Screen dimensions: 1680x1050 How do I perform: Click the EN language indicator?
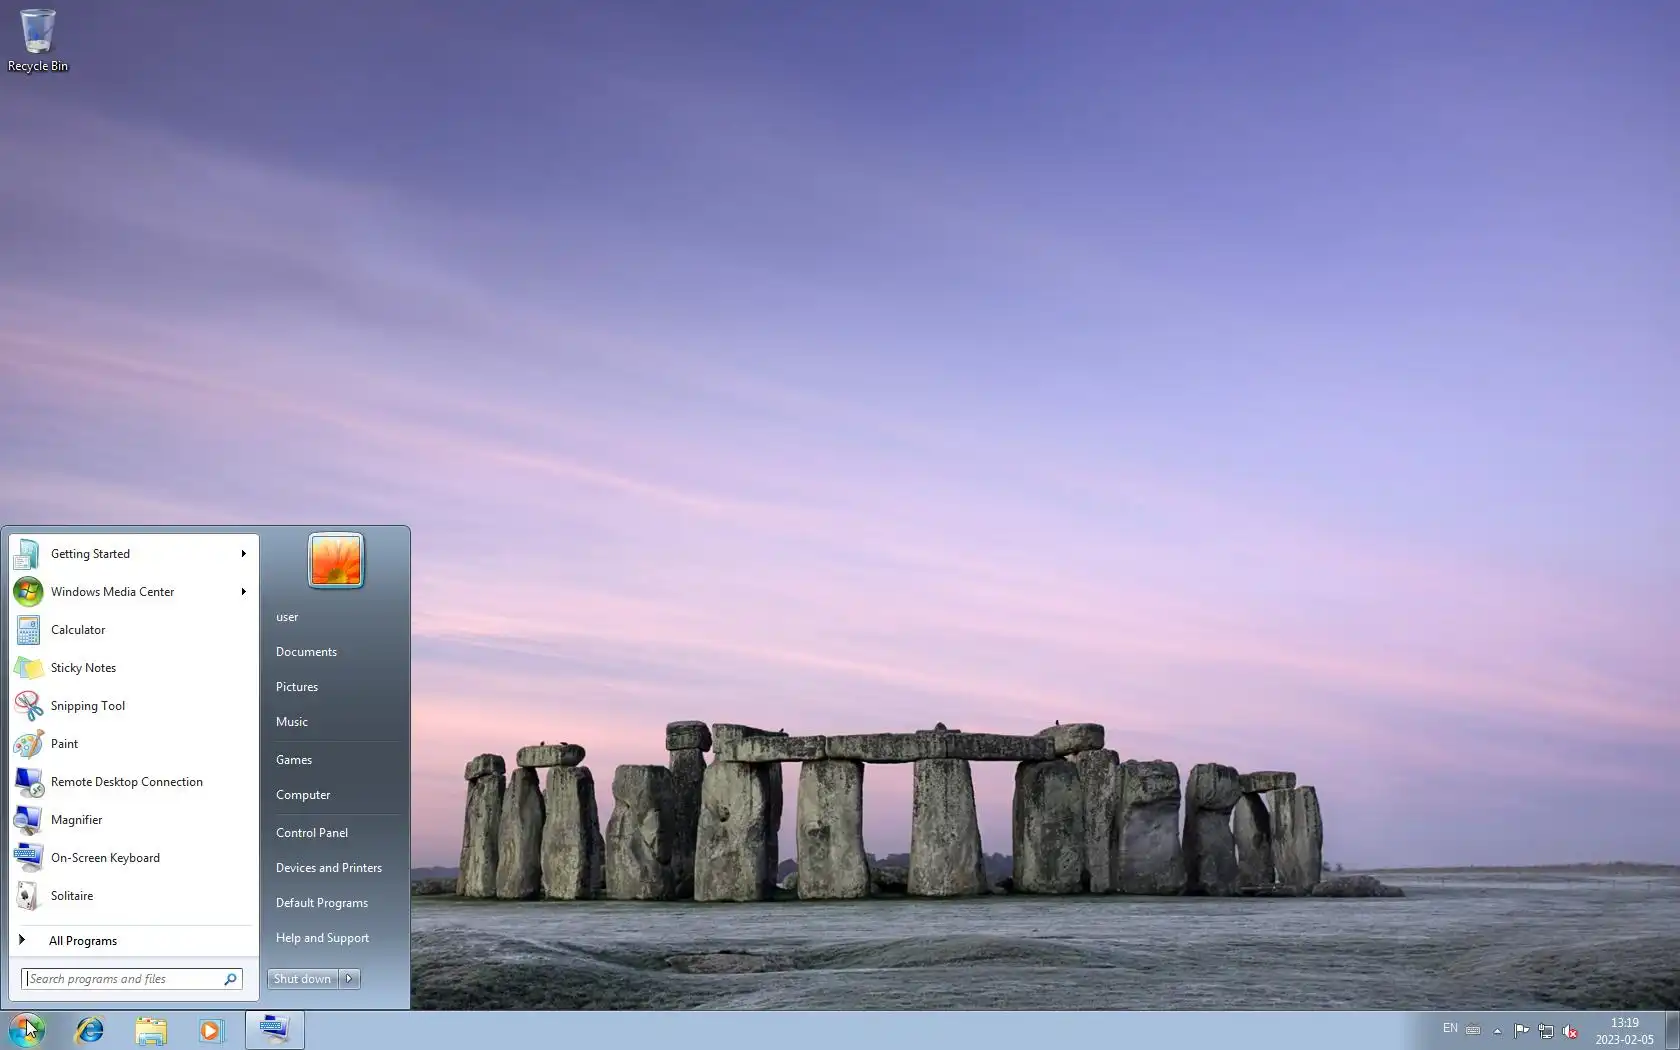point(1450,1028)
